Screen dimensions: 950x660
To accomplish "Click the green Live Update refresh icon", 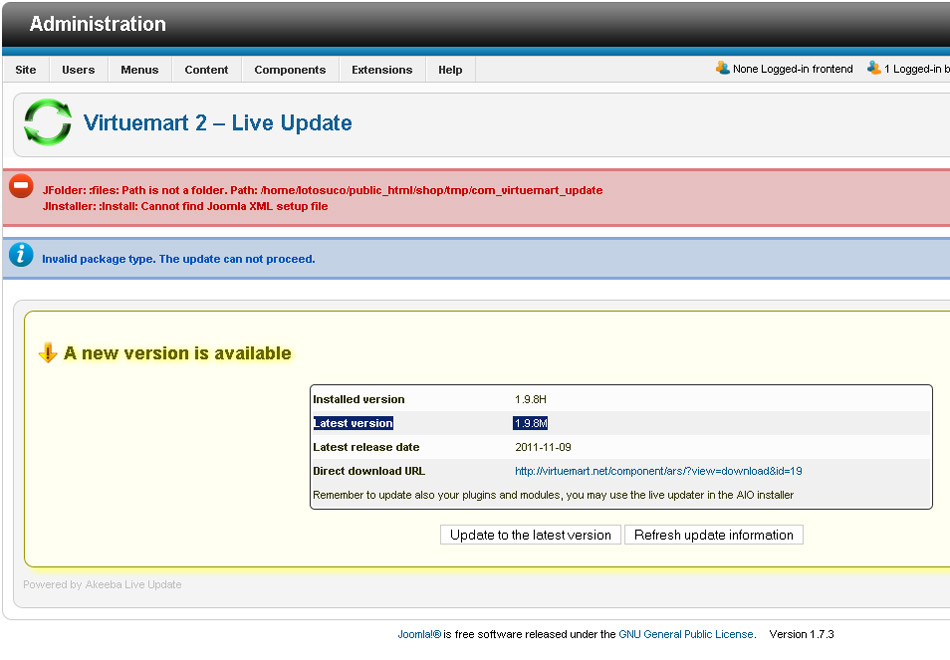I will point(48,122).
